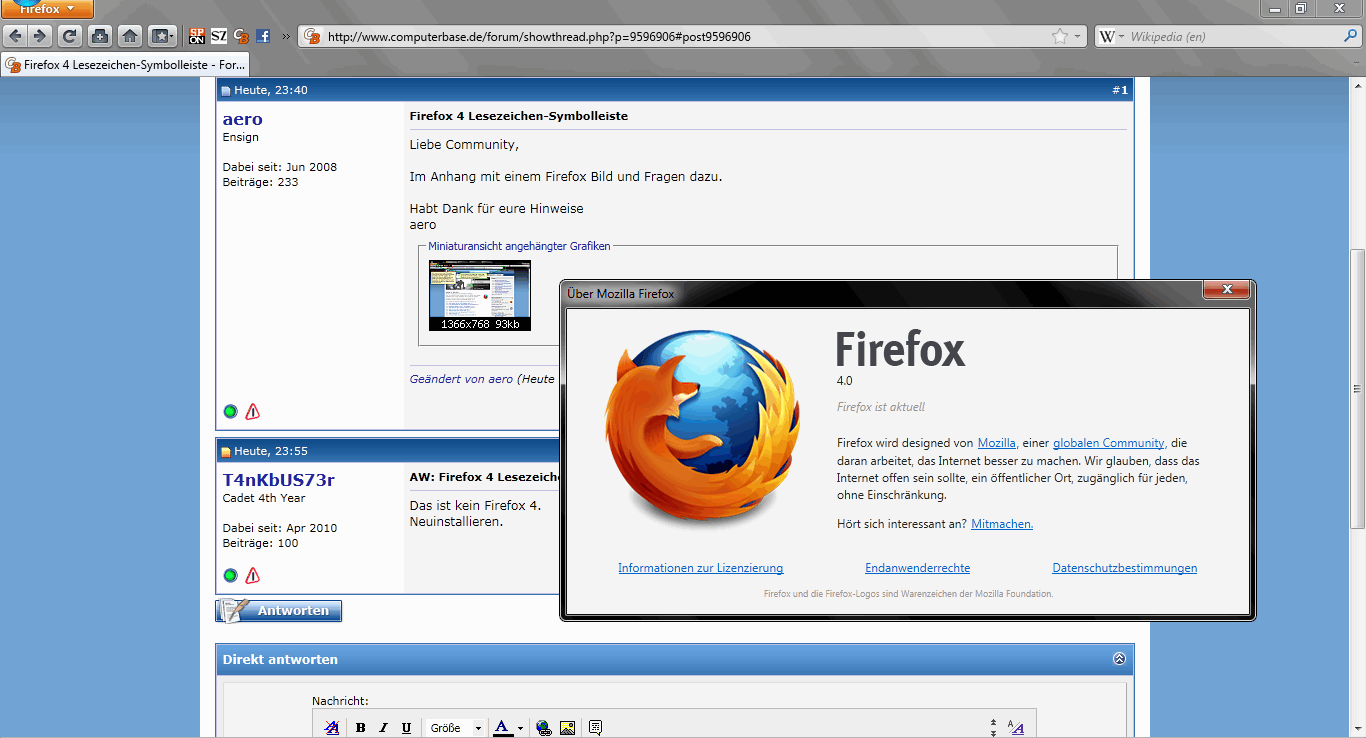Insert an image into the message

point(567,728)
